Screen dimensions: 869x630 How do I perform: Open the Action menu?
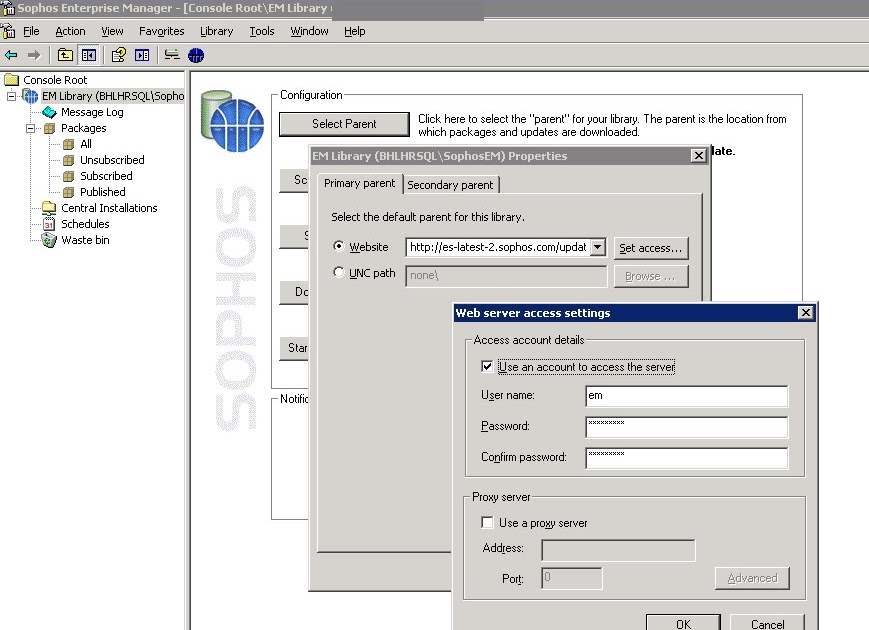tap(70, 31)
